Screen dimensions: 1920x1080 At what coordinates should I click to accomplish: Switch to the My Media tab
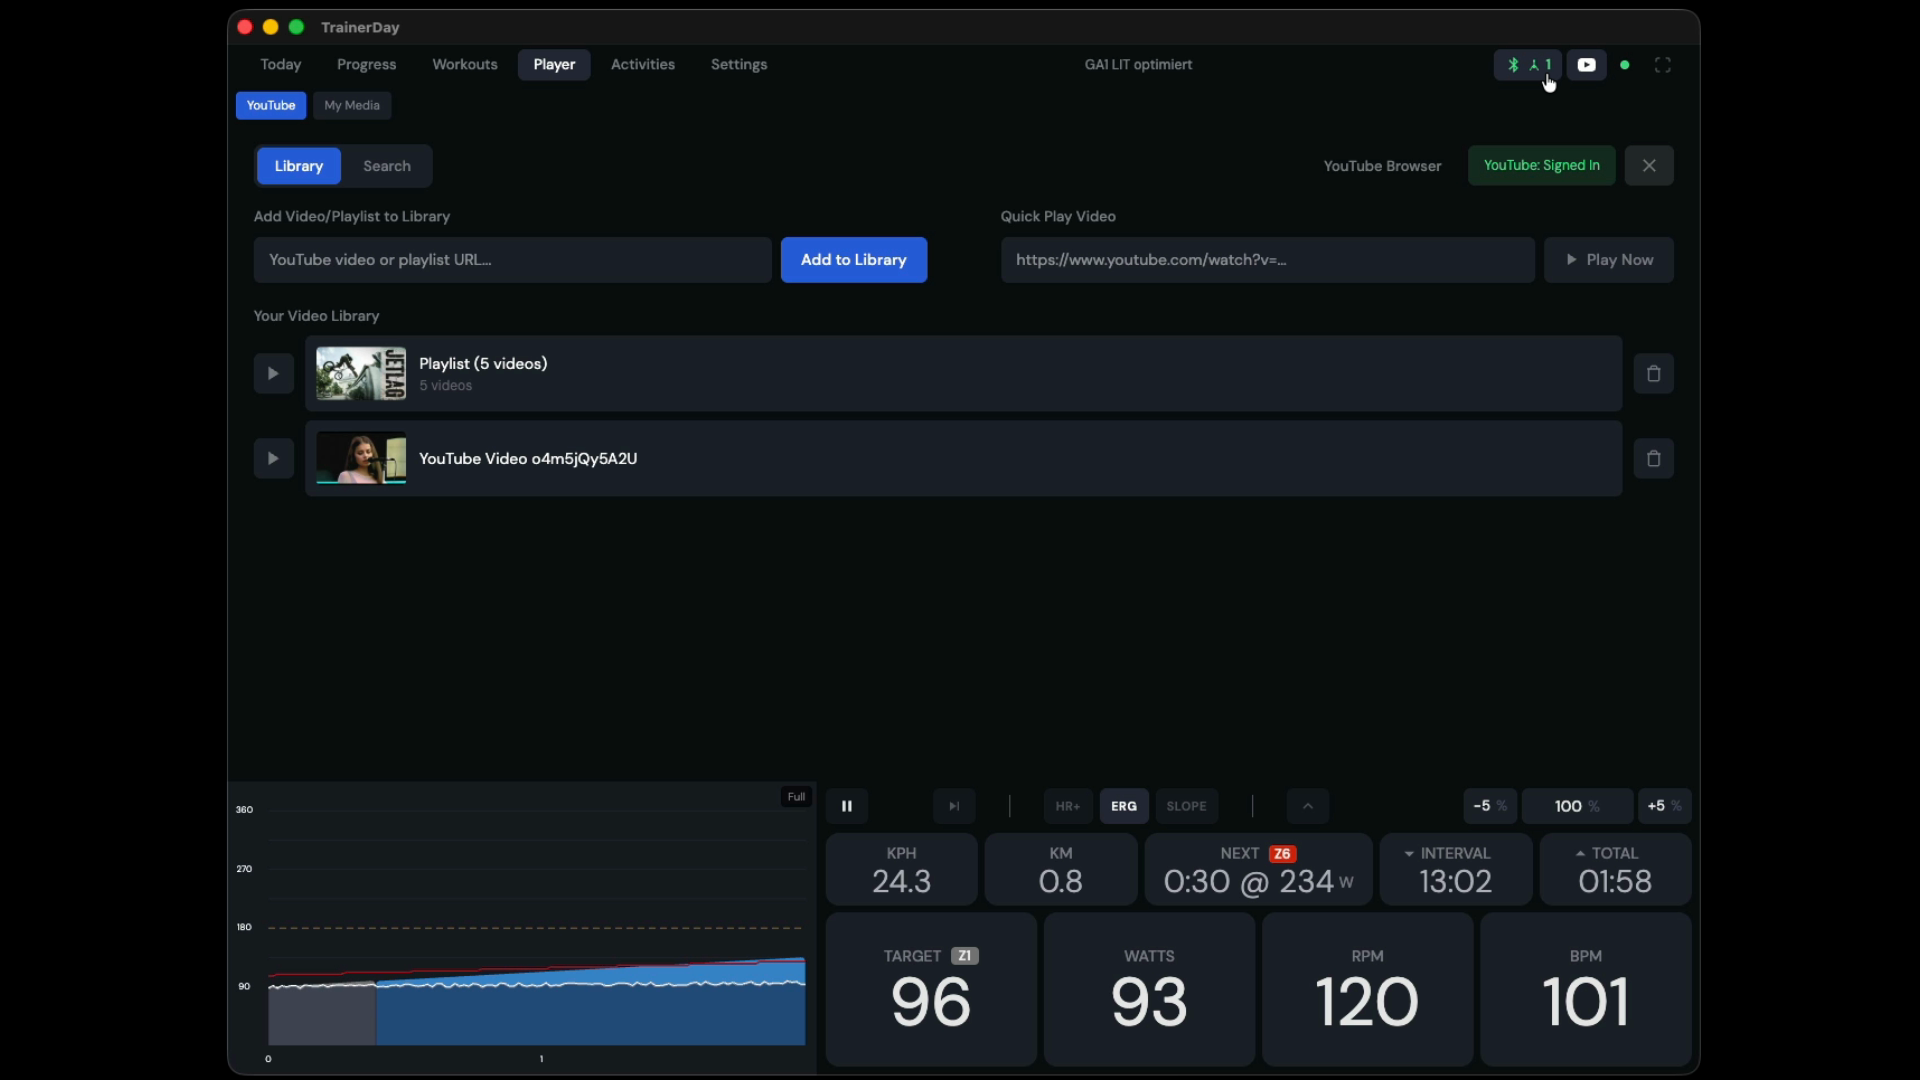[x=352, y=105]
